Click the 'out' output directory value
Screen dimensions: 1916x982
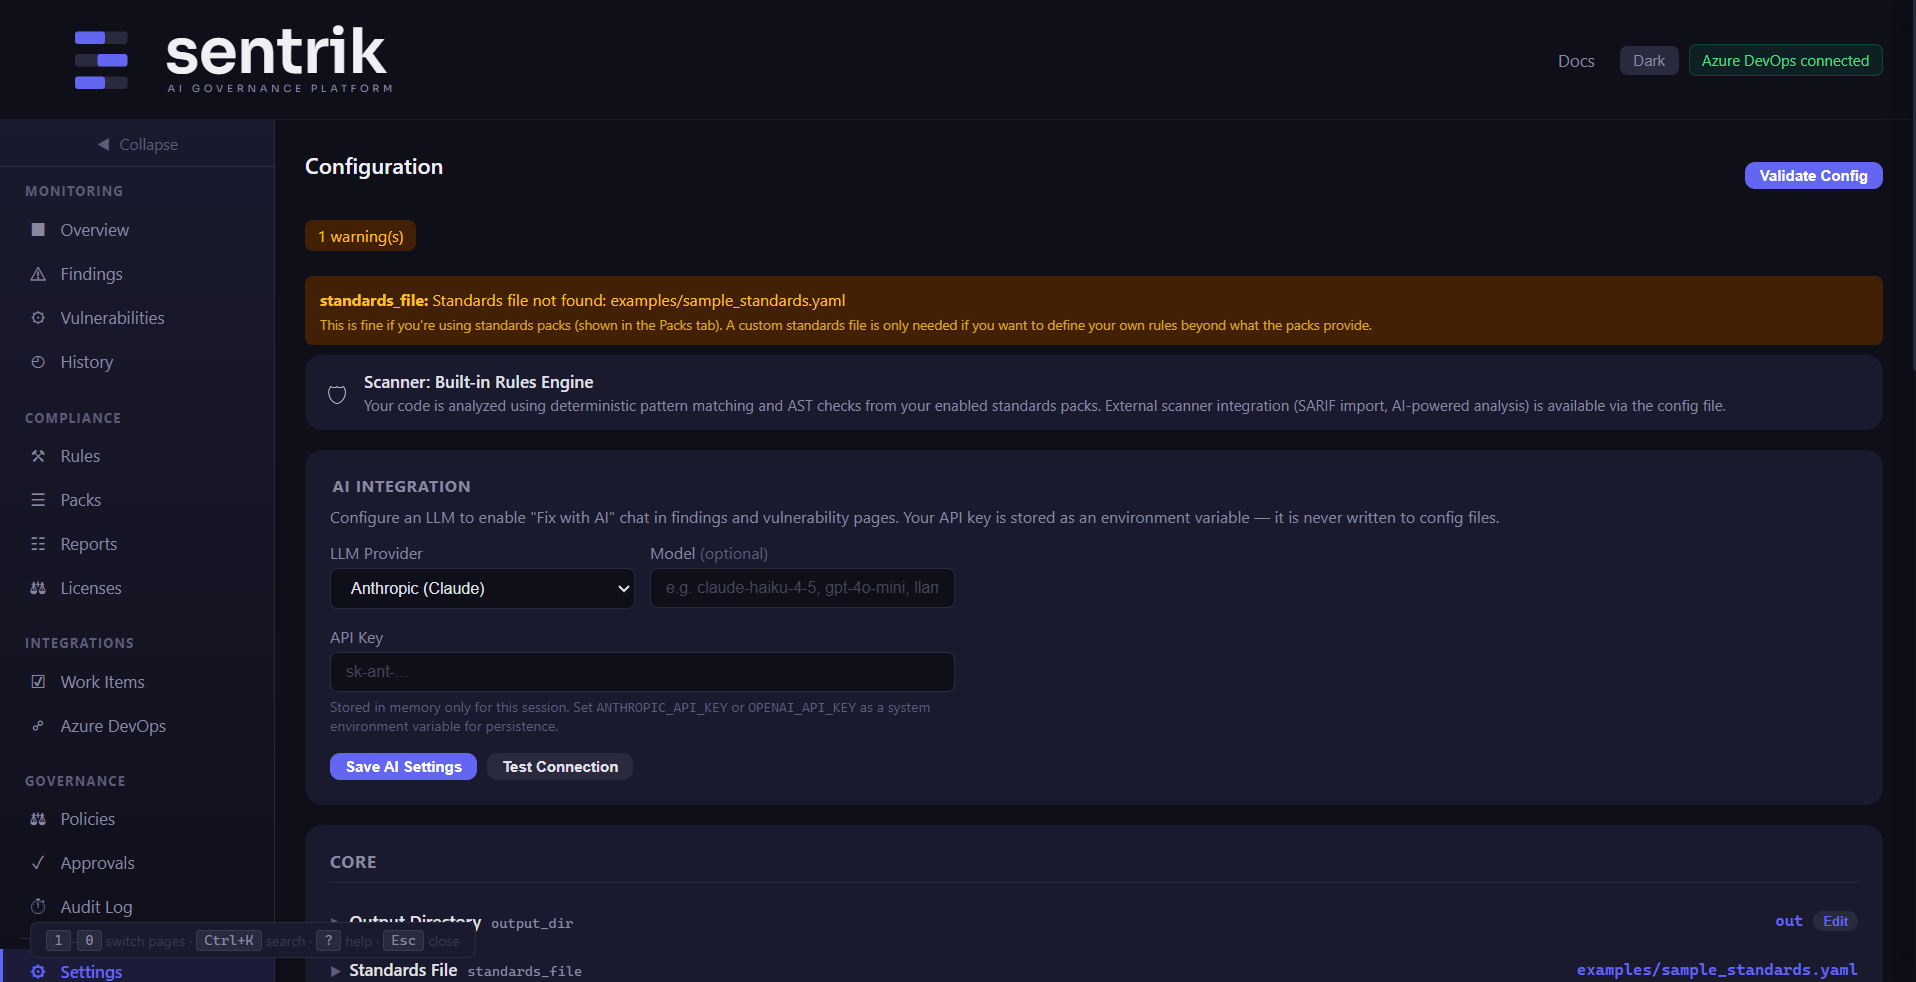(1788, 921)
